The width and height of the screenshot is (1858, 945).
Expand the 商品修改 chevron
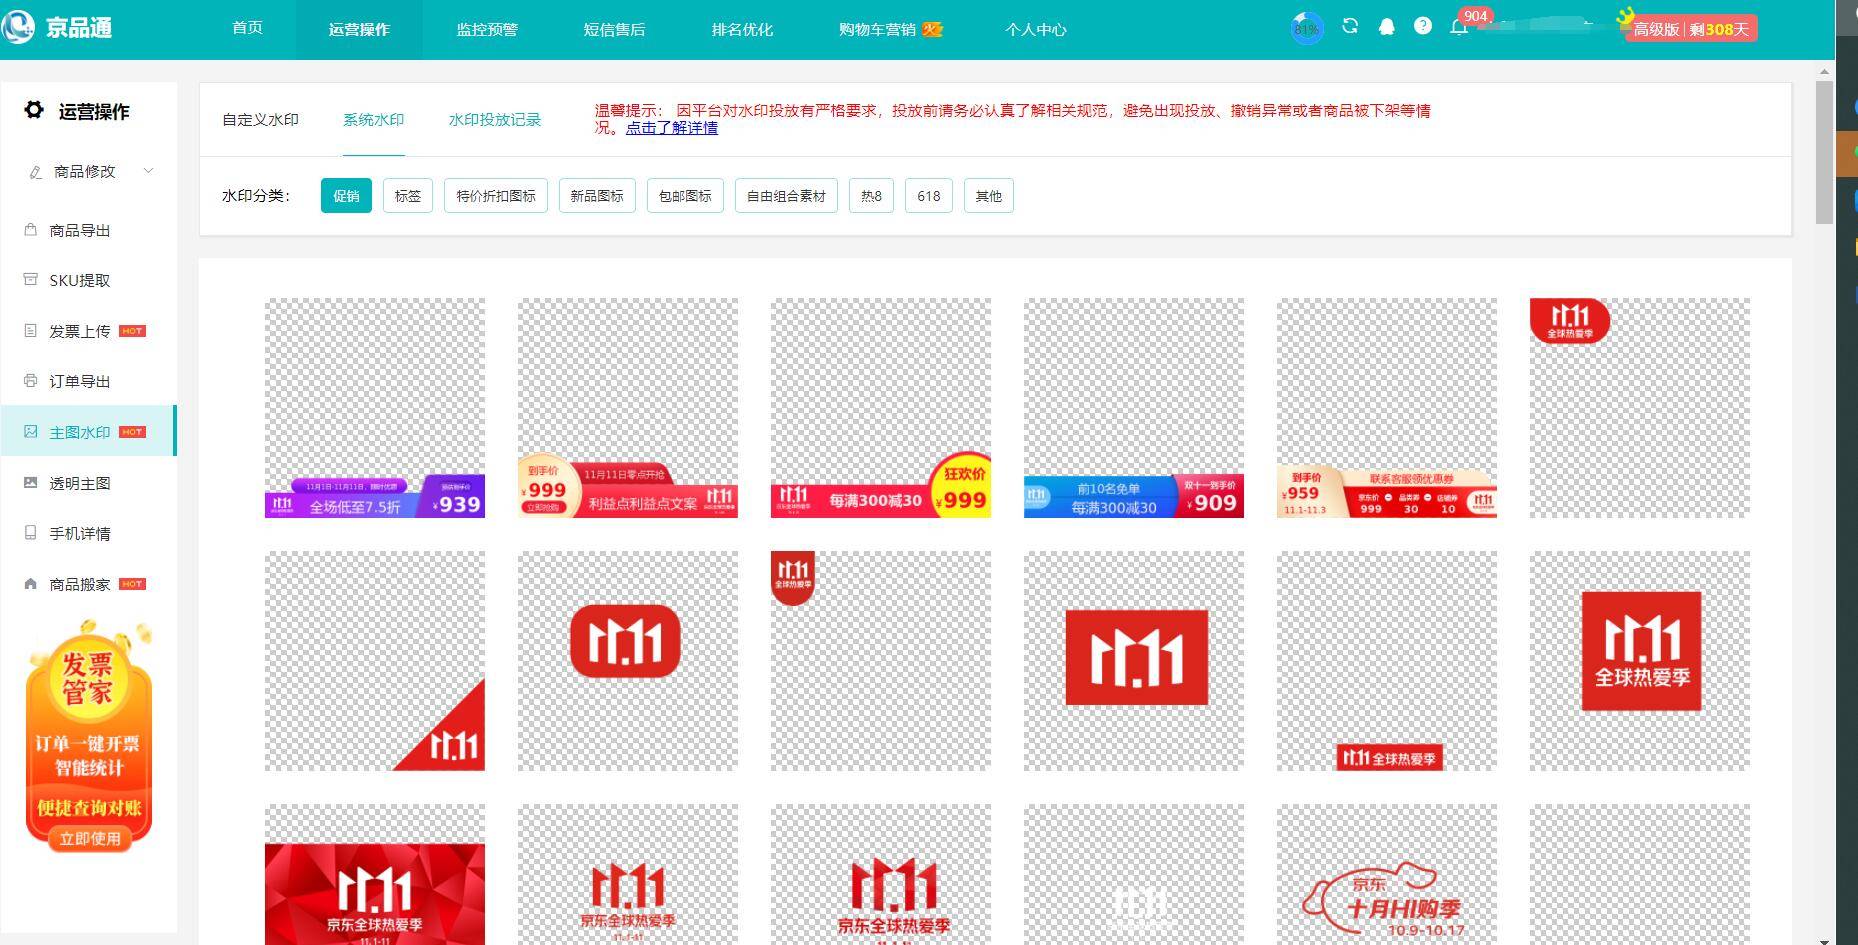[148, 171]
